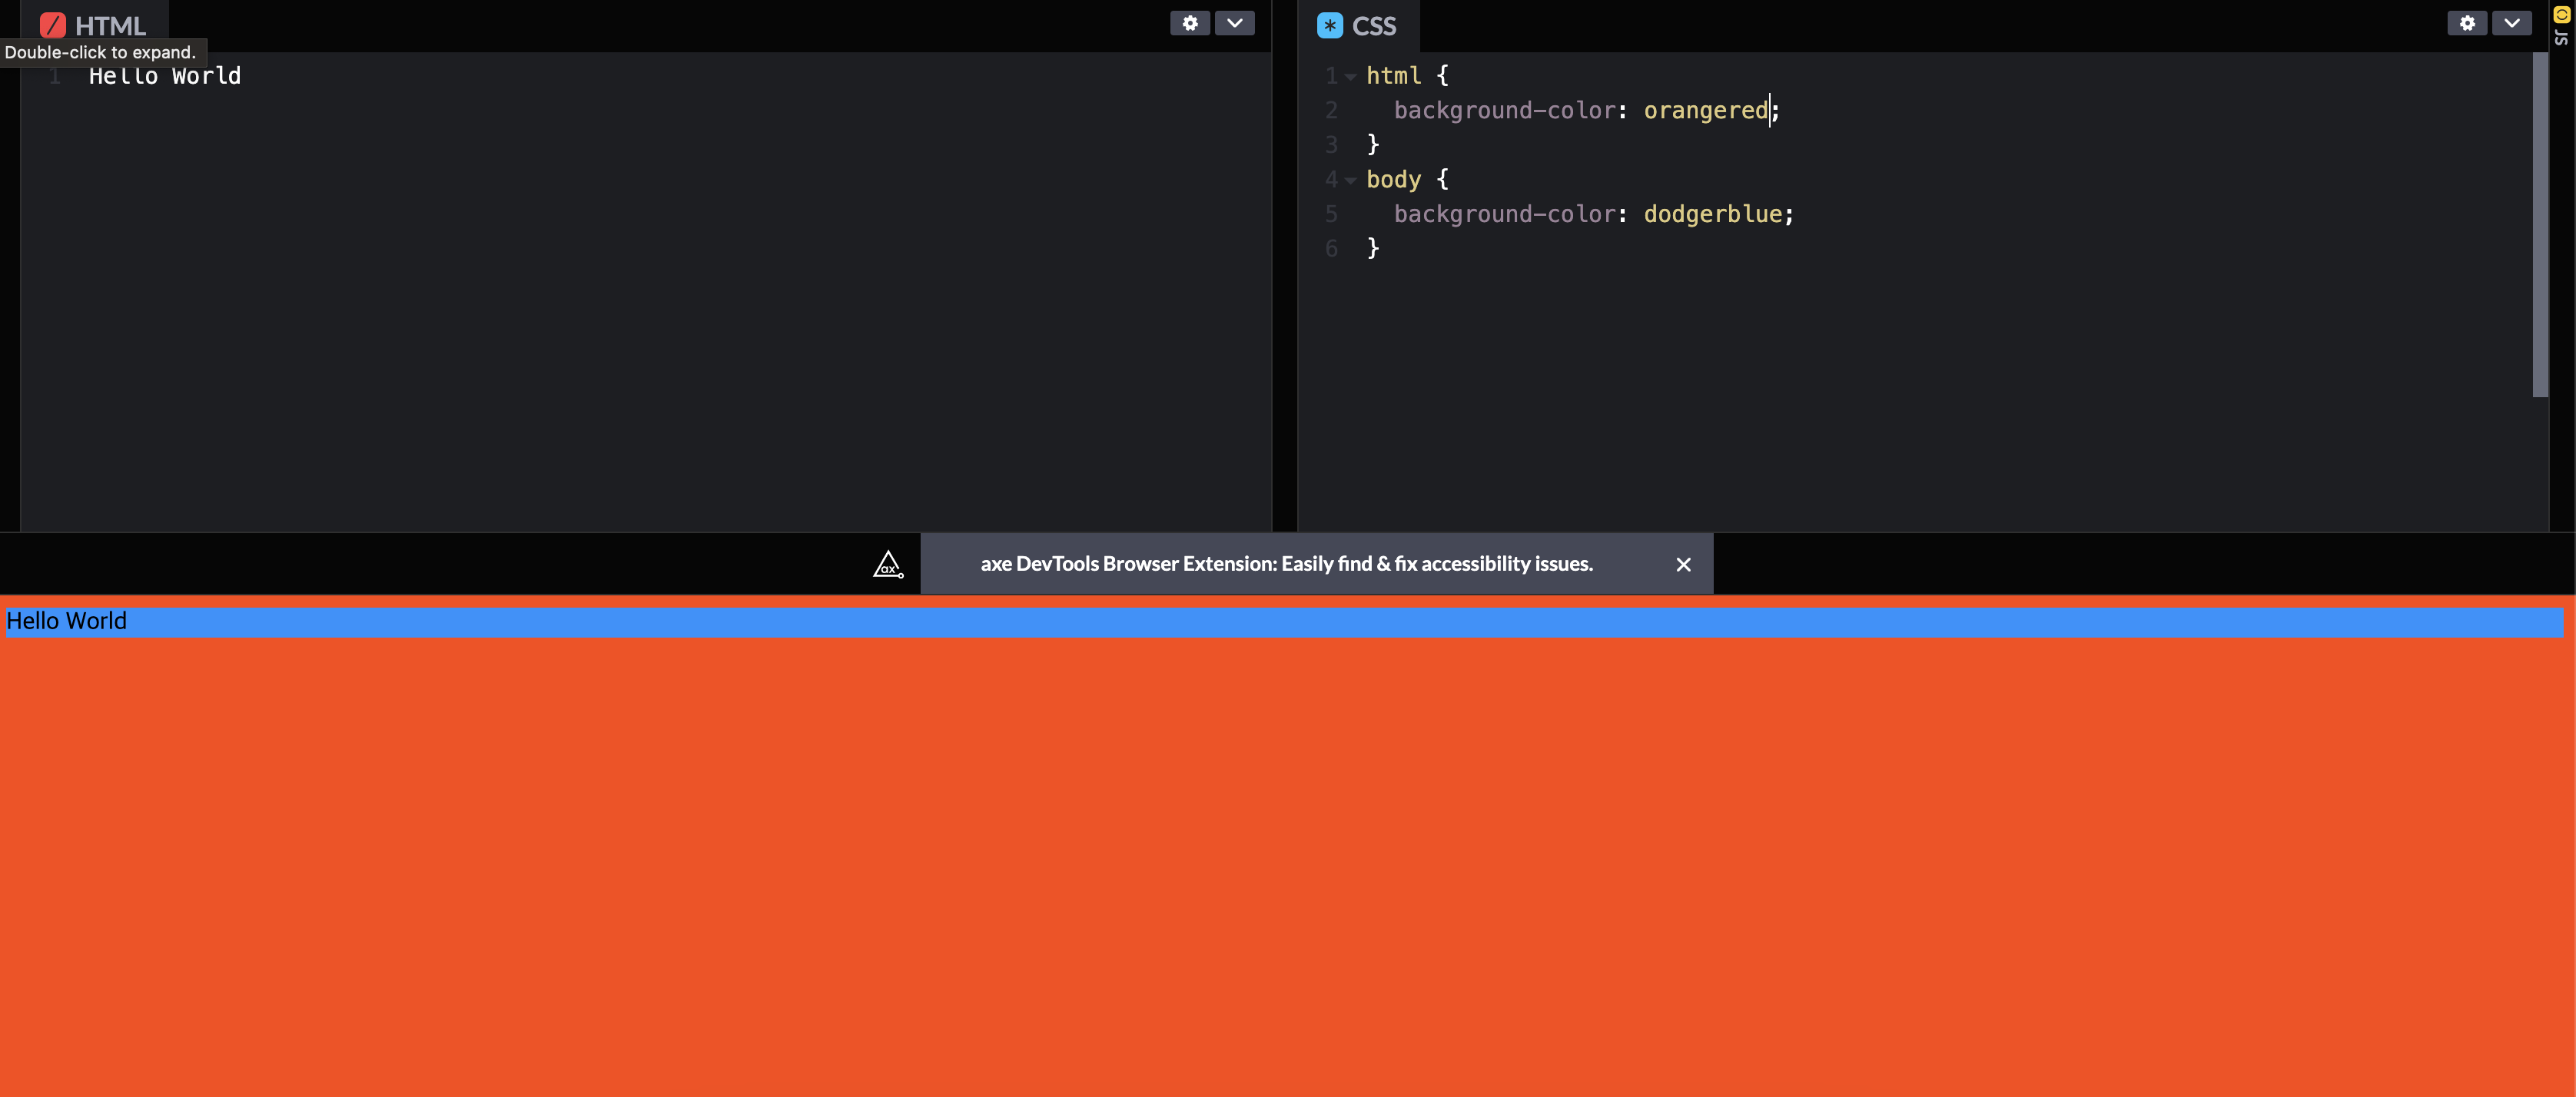This screenshot has height=1097, width=2576.
Task: Open HTML editor settings gear
Action: (x=1189, y=23)
